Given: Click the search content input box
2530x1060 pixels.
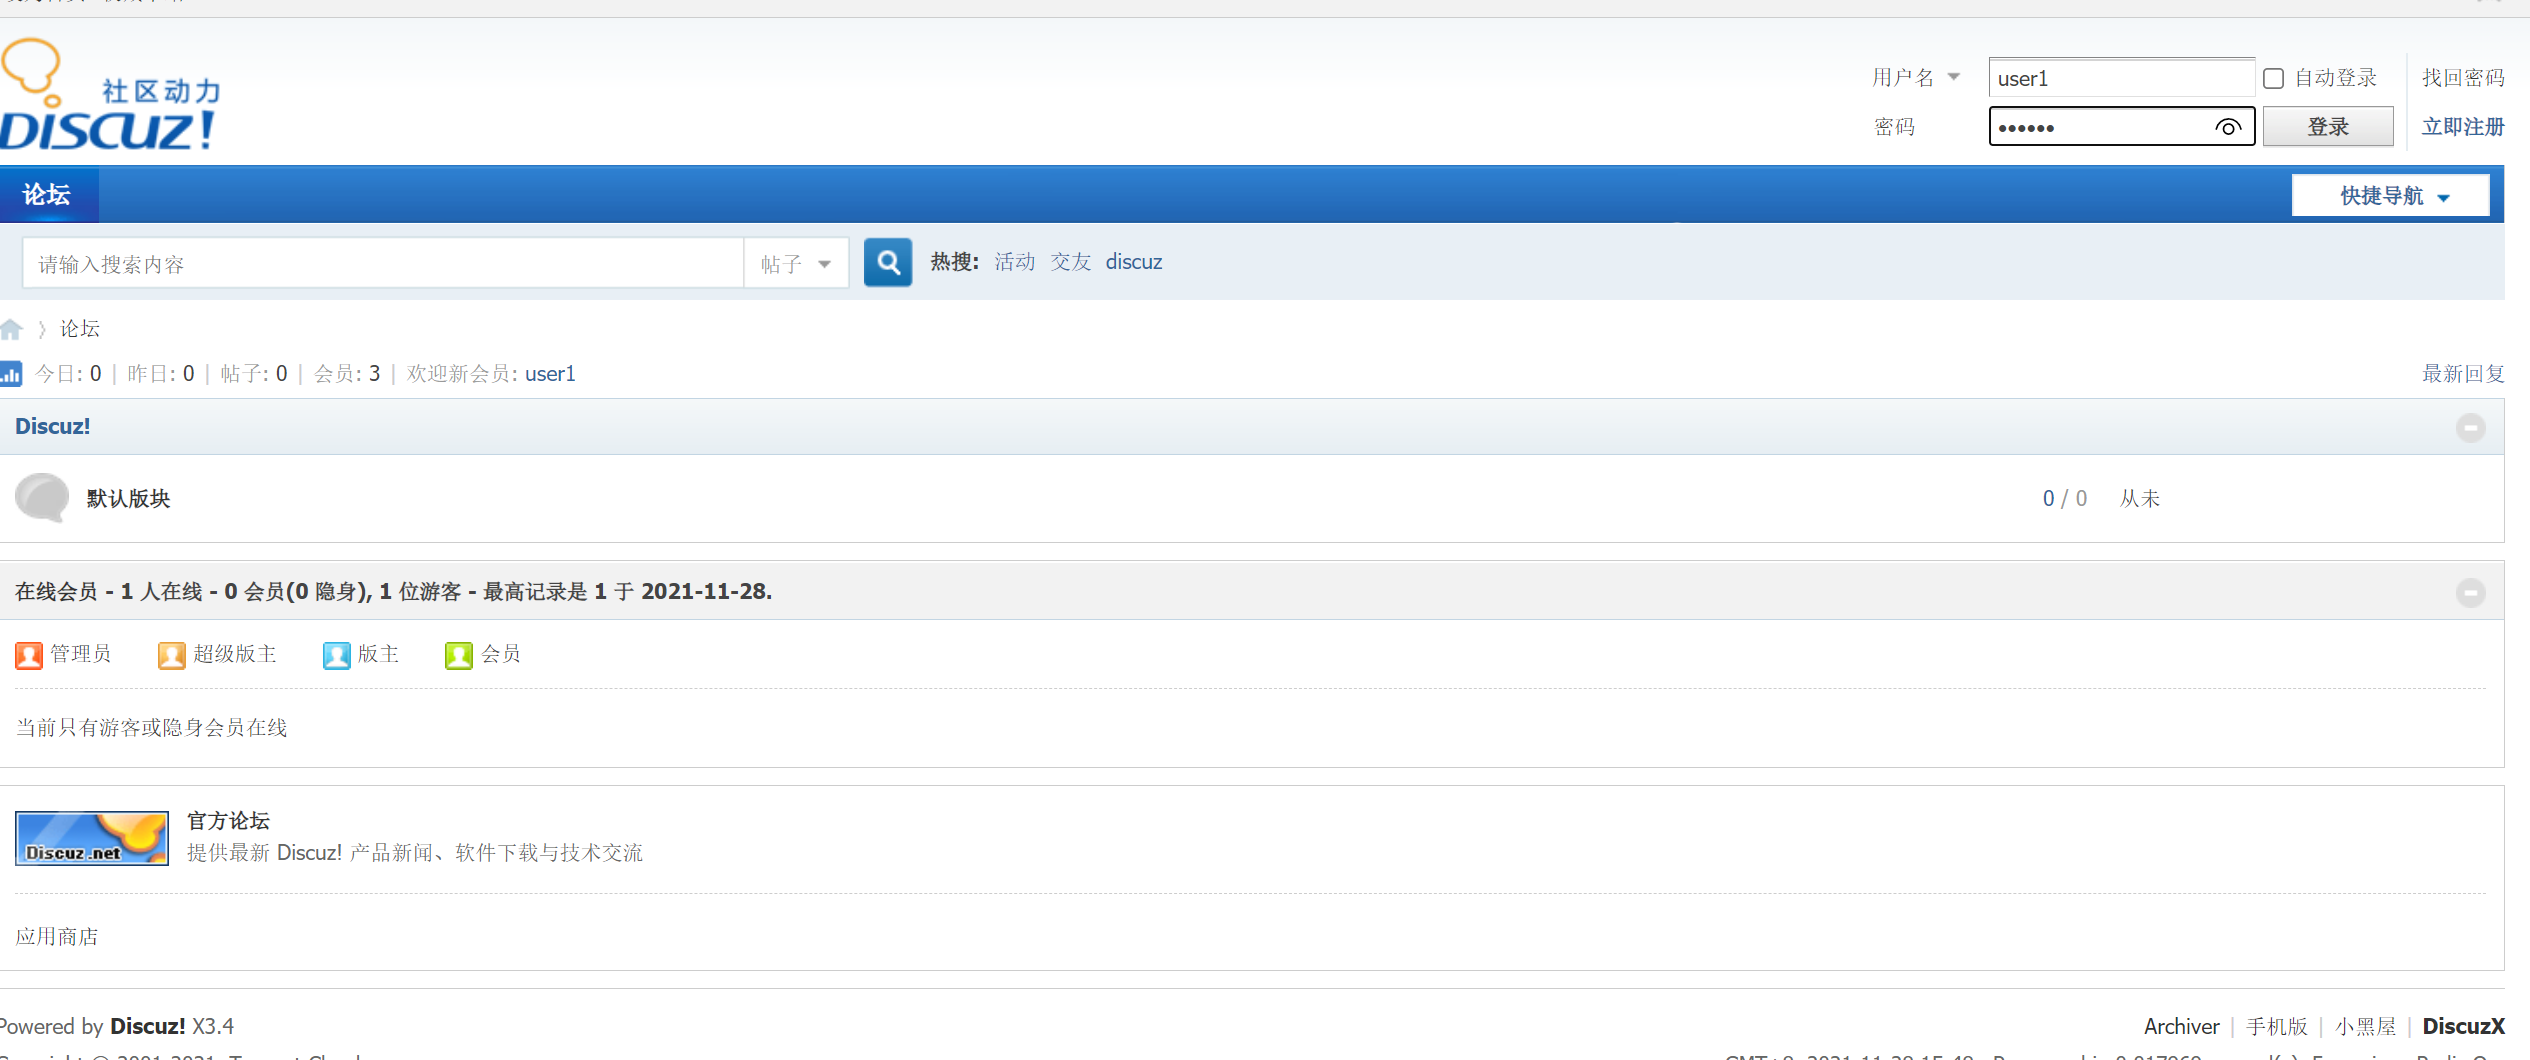Looking at the screenshot, I should click(383, 264).
